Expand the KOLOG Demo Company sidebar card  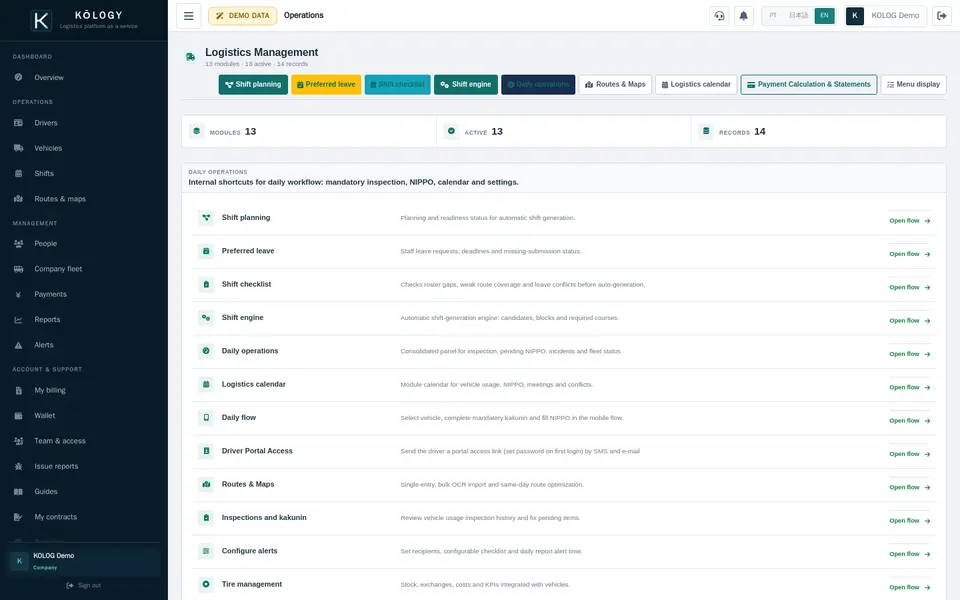(84, 561)
